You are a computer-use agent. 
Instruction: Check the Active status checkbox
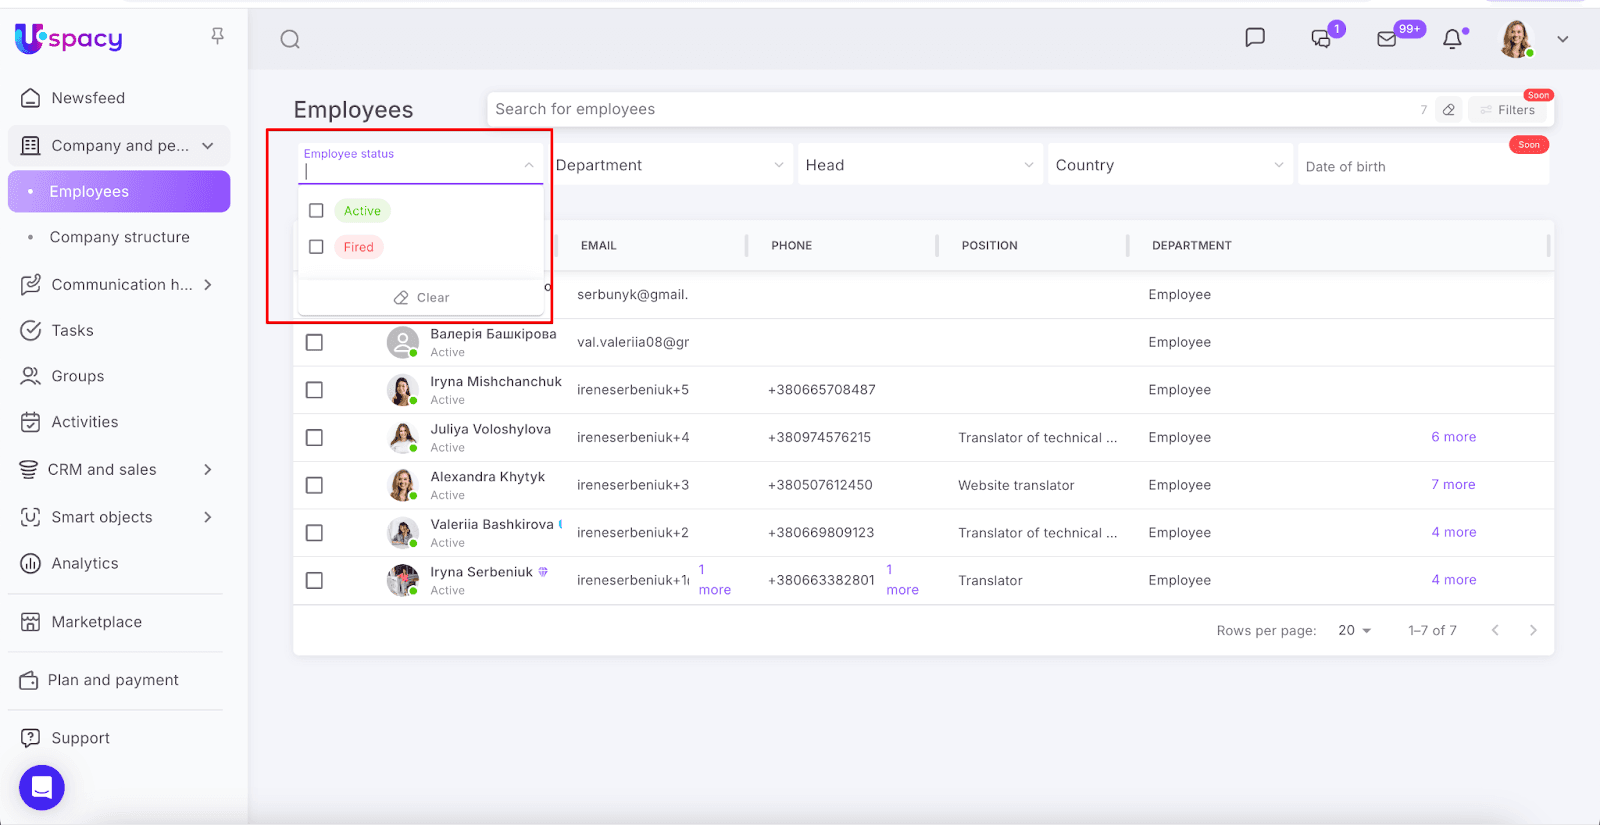(x=316, y=211)
